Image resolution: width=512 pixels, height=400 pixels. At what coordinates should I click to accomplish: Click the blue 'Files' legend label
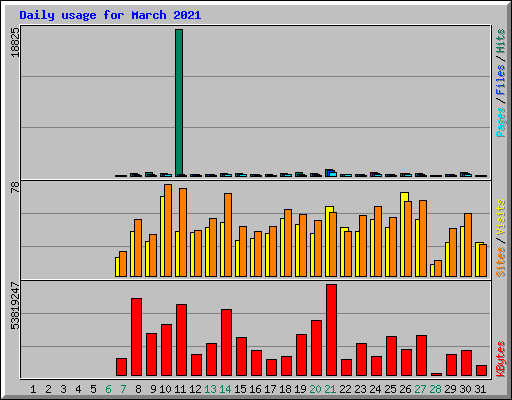500,80
